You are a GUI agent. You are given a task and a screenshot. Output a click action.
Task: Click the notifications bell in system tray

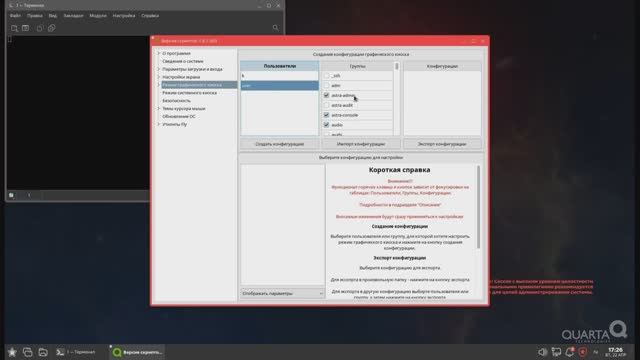click(569, 352)
